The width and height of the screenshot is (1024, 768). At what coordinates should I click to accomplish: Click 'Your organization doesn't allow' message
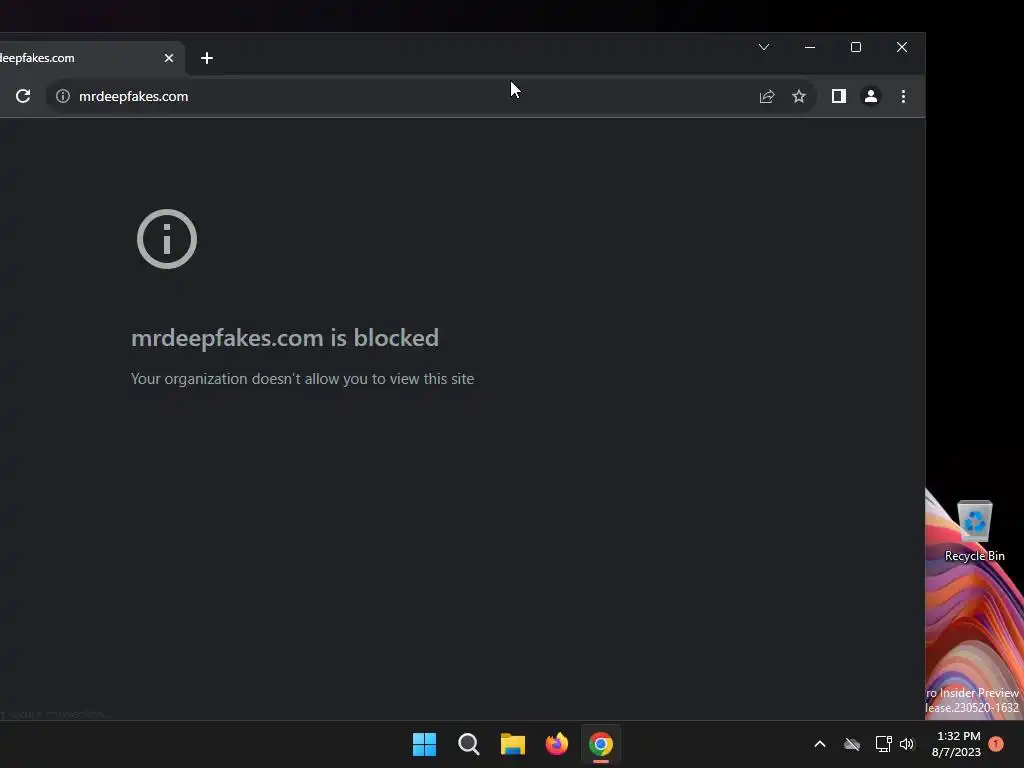(302, 379)
